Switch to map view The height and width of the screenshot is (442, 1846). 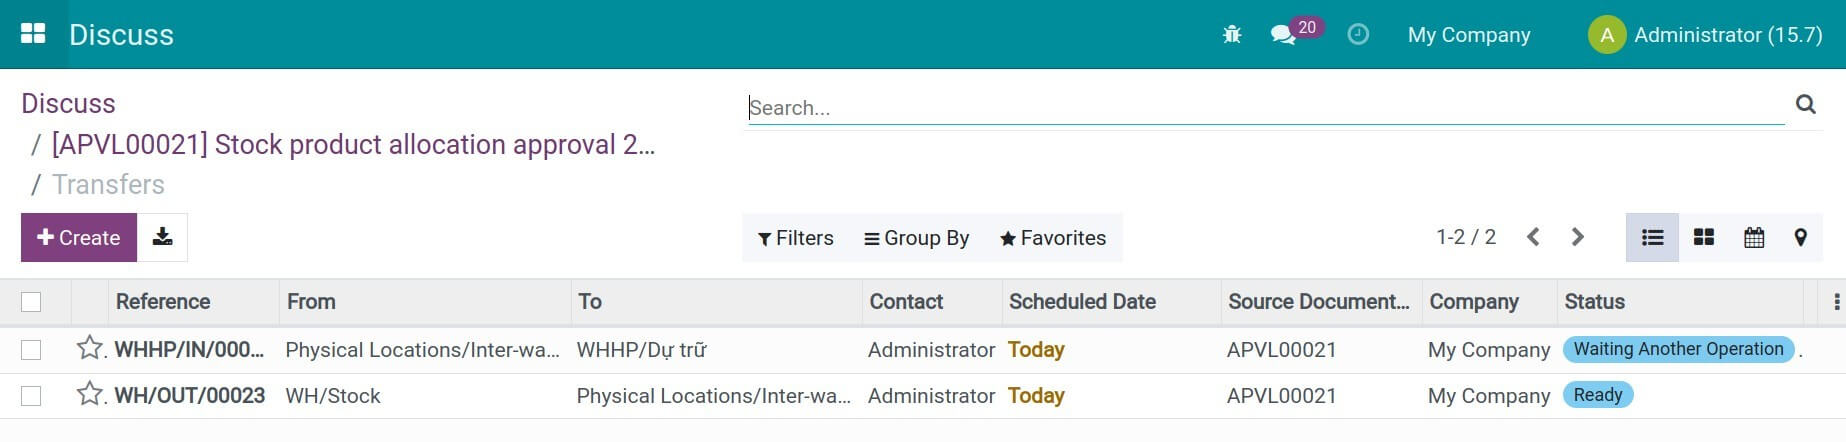pyautogui.click(x=1800, y=238)
